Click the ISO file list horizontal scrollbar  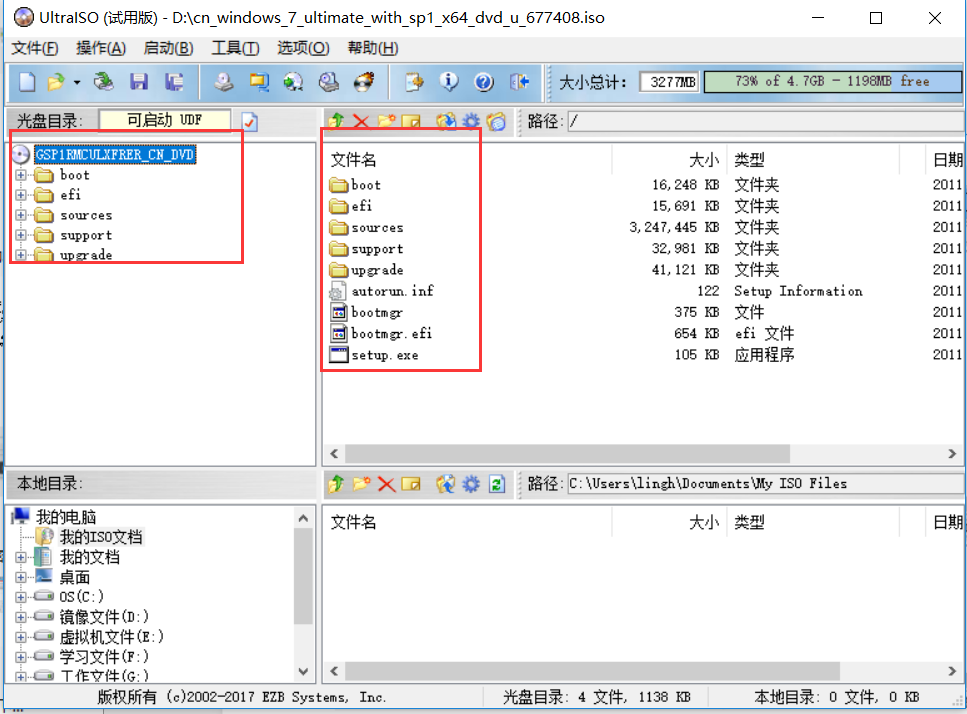[x=567, y=454]
